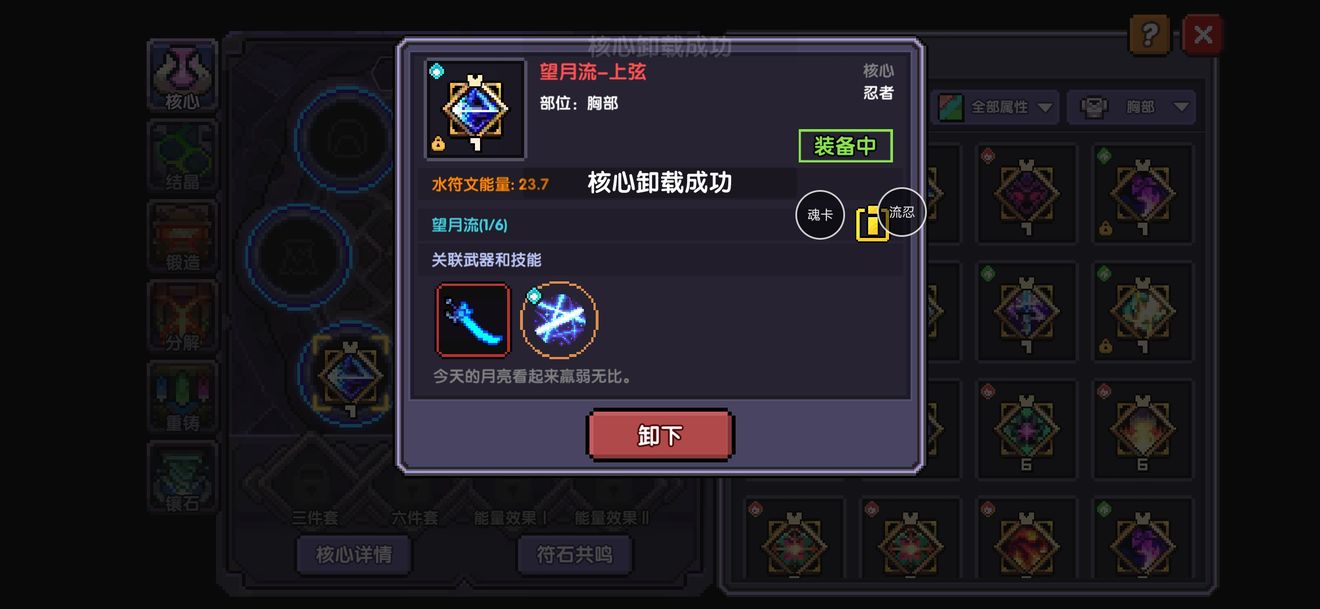Open the 结晶 sidebar tab

(182, 157)
